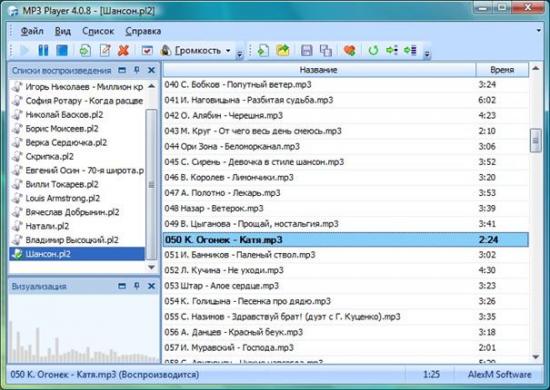This screenshot has width=550, height=390.
Task: Click the save list floppy disk icon
Action: 307,51
